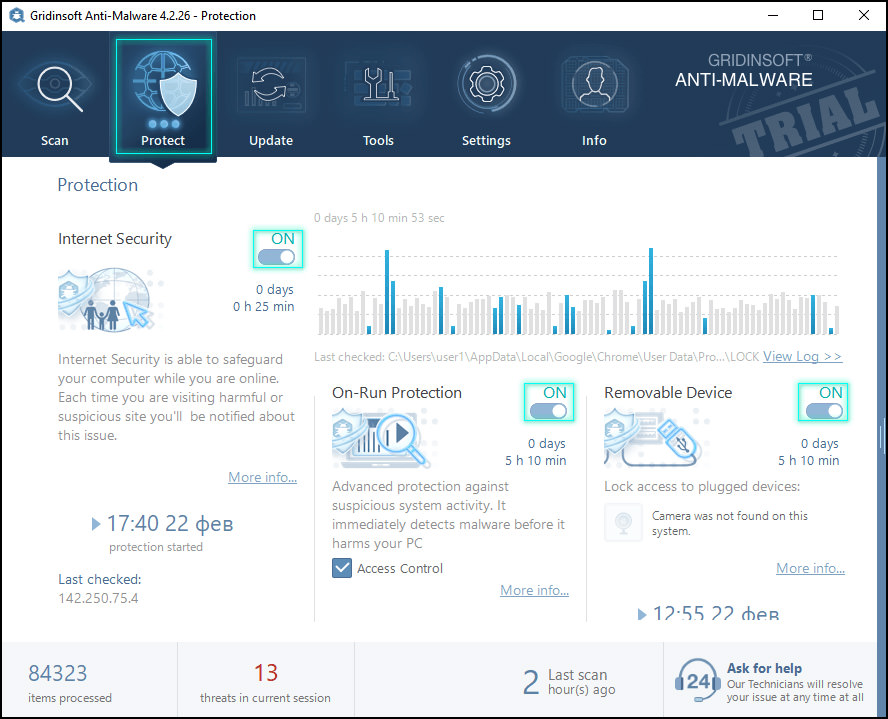
Task: Click the 24-hour Ask for Help icon
Action: tap(697, 680)
